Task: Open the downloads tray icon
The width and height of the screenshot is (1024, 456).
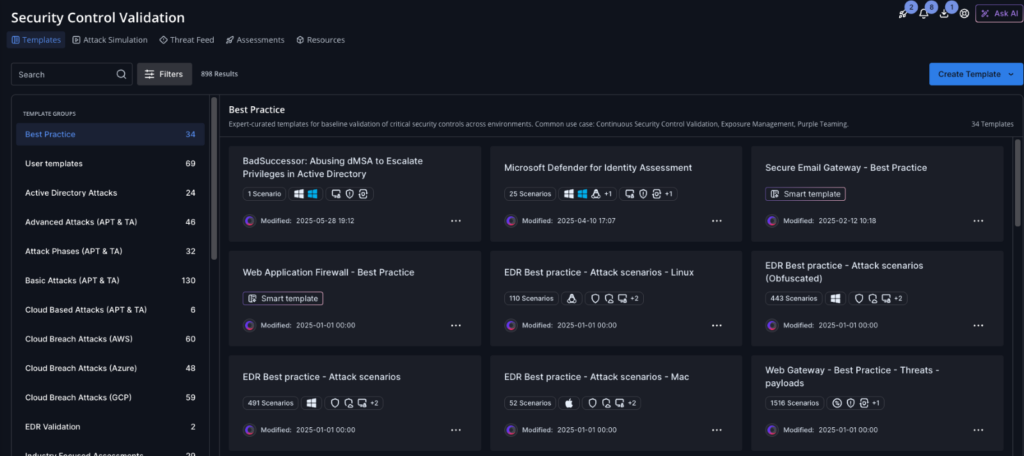Action: click(944, 14)
